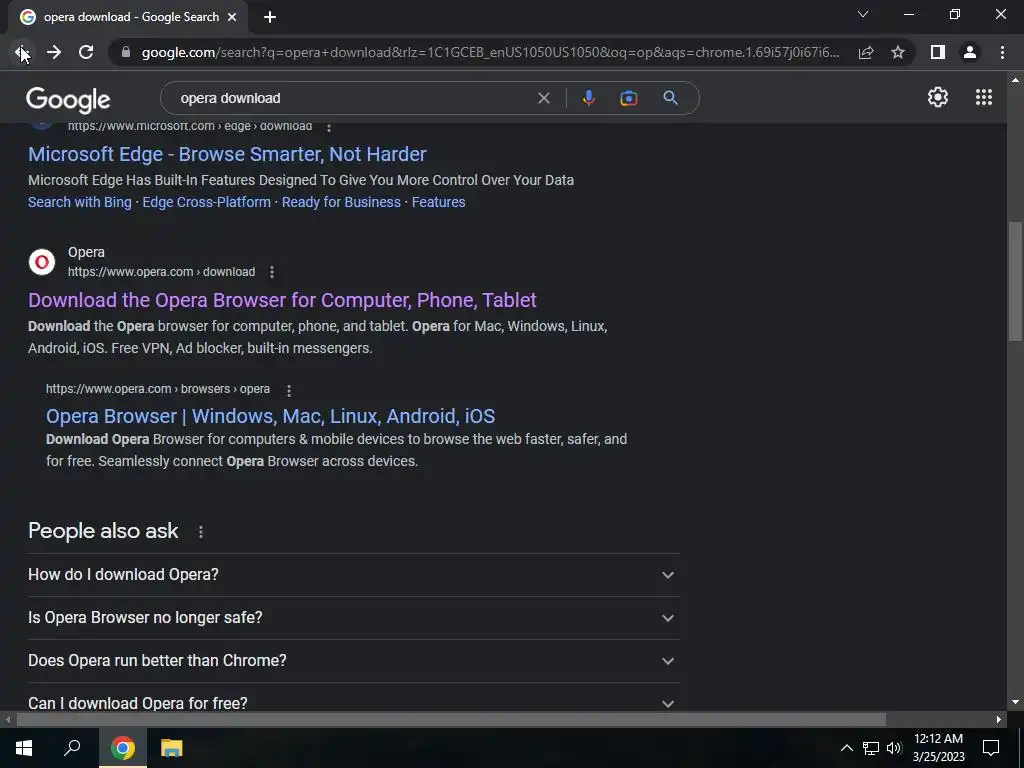The height and width of the screenshot is (768, 1024).
Task: Open a new tab with the plus button
Action: tap(270, 17)
